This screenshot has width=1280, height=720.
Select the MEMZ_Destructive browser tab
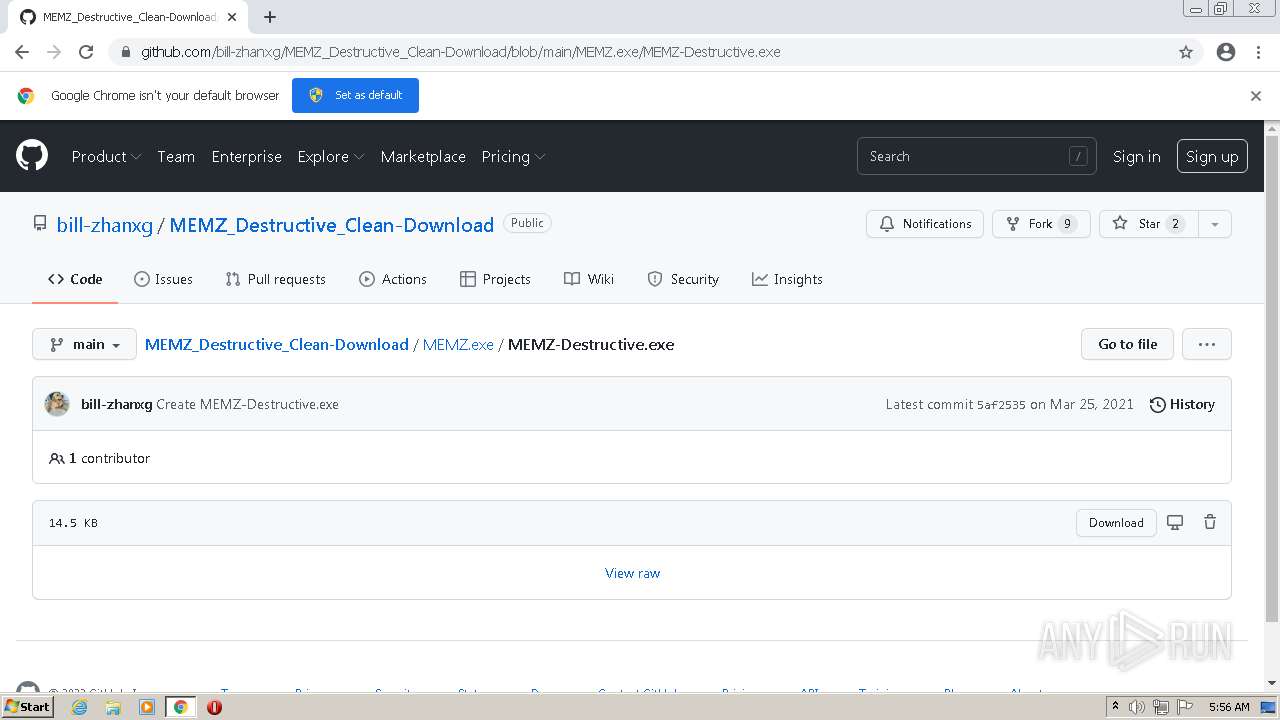click(x=130, y=17)
